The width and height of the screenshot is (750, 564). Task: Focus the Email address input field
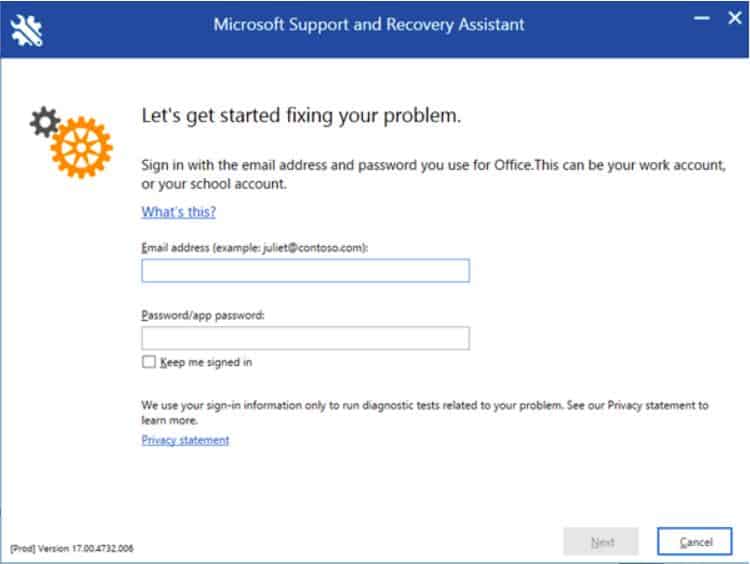click(x=306, y=271)
